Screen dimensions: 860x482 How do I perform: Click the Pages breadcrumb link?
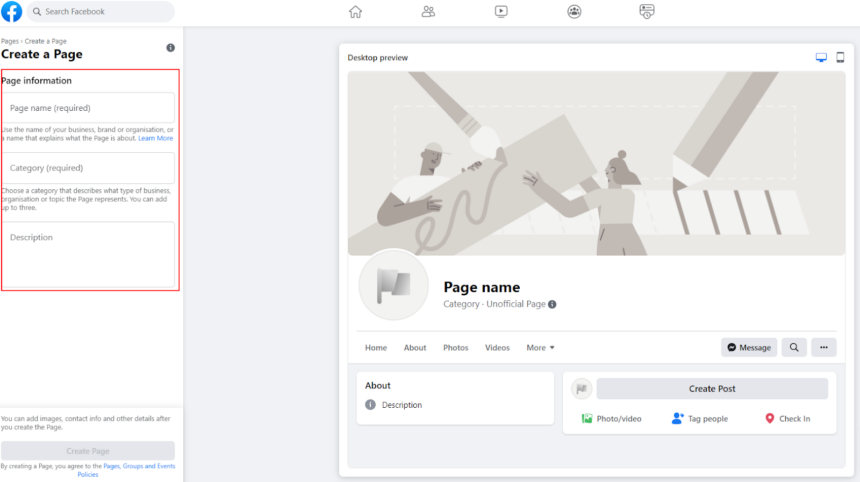click(x=9, y=41)
